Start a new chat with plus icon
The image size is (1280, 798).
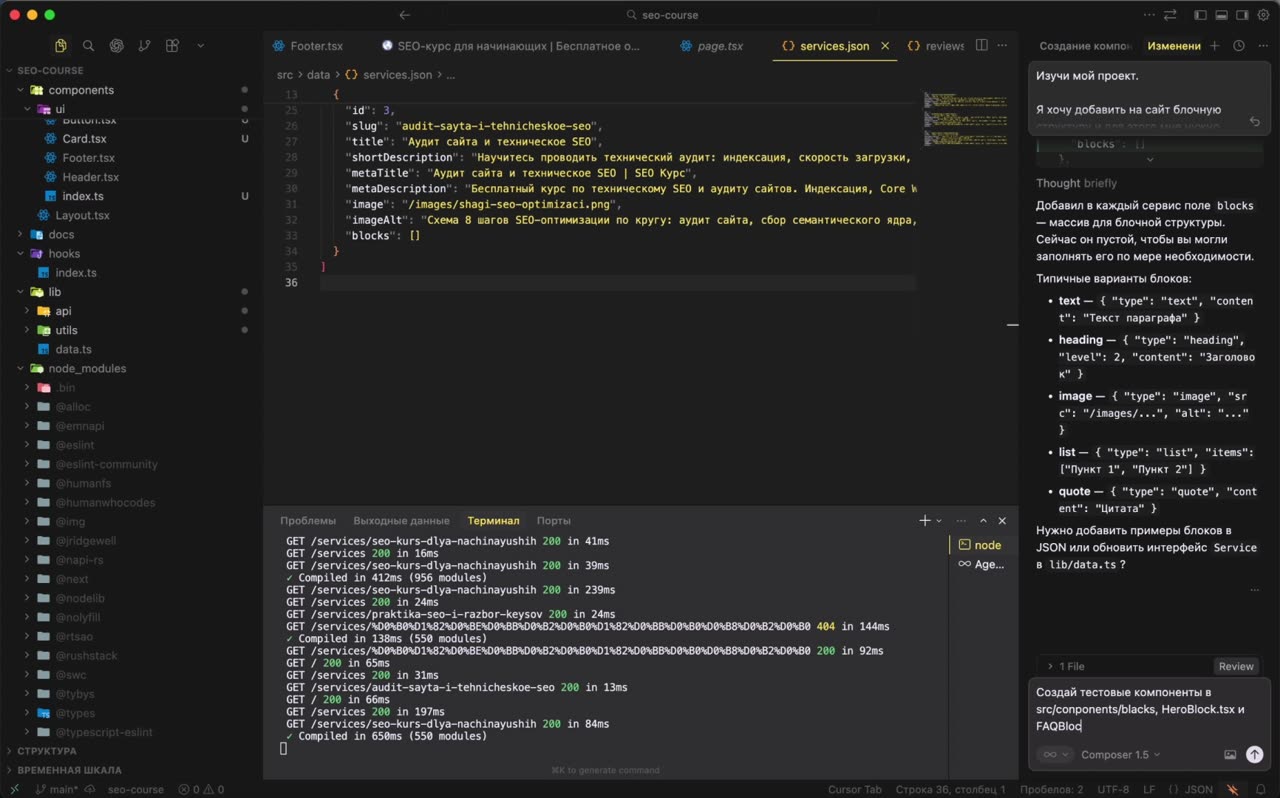point(1215,45)
